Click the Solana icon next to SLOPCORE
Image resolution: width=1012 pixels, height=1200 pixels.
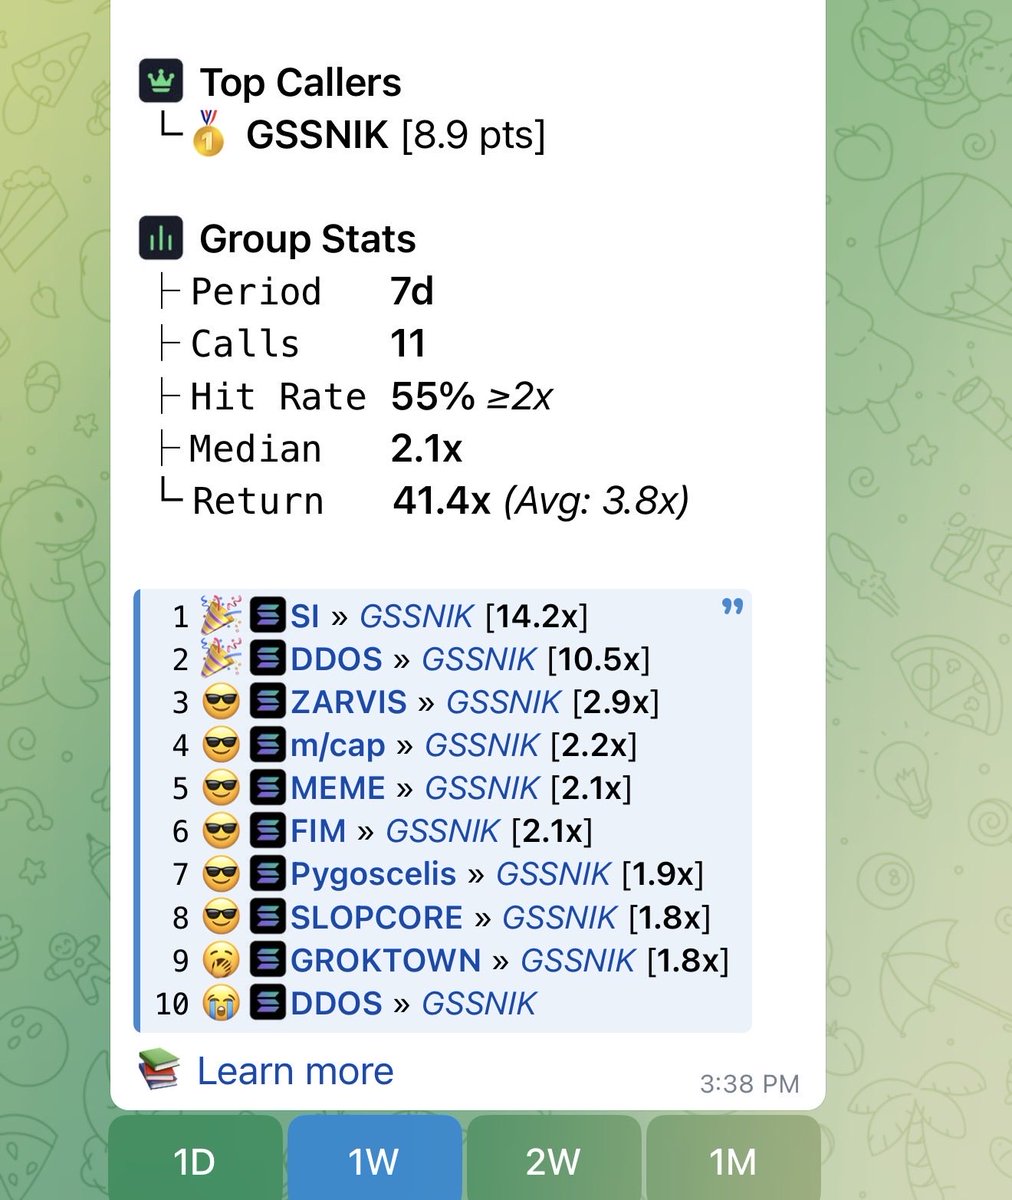(x=268, y=917)
